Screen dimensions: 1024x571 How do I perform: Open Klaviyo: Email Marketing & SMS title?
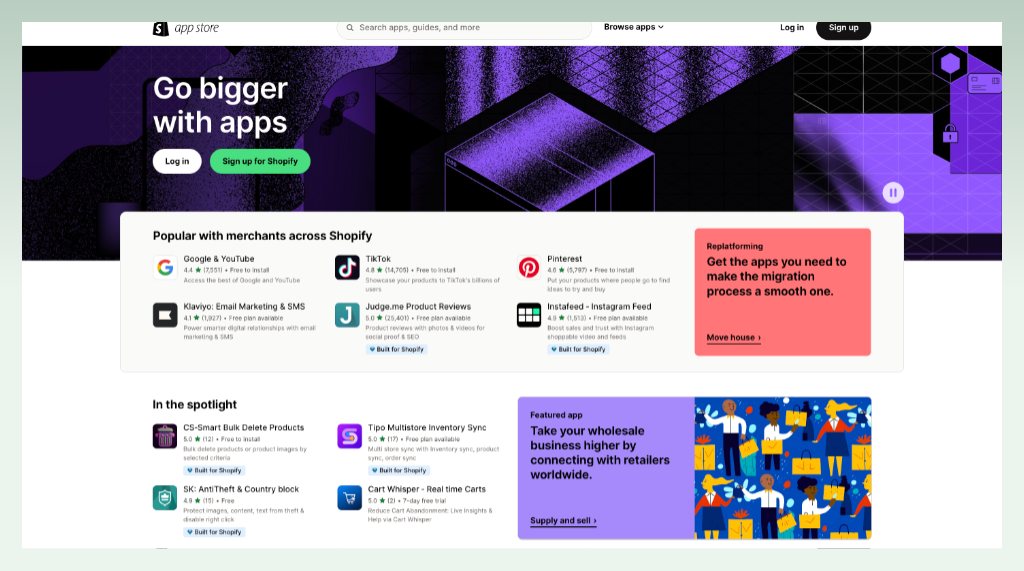pos(244,306)
